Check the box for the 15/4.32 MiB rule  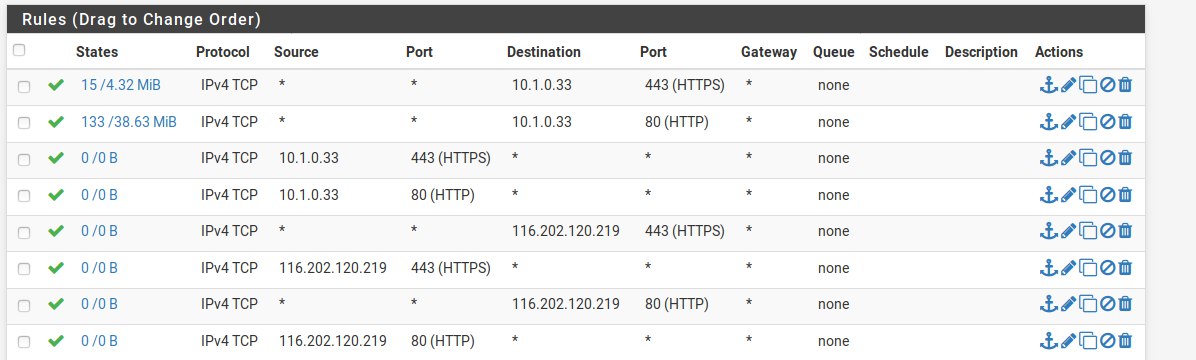(24, 86)
